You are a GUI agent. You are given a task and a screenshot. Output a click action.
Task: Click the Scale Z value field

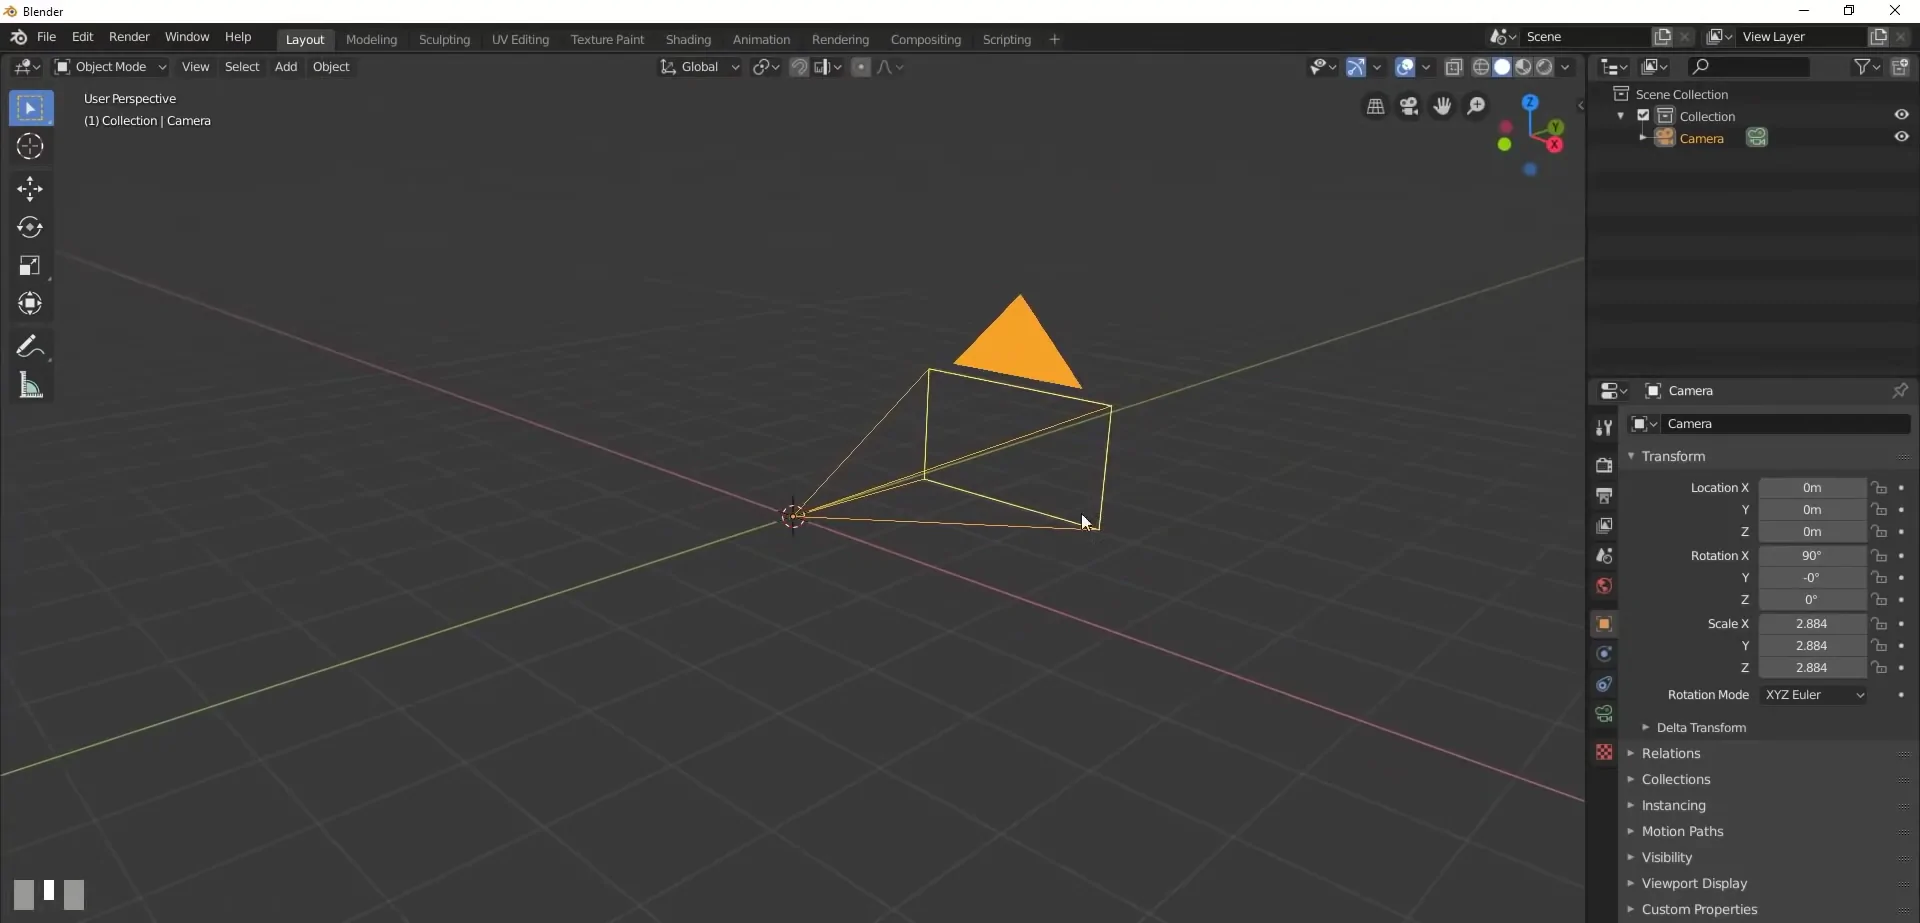[1812, 668]
